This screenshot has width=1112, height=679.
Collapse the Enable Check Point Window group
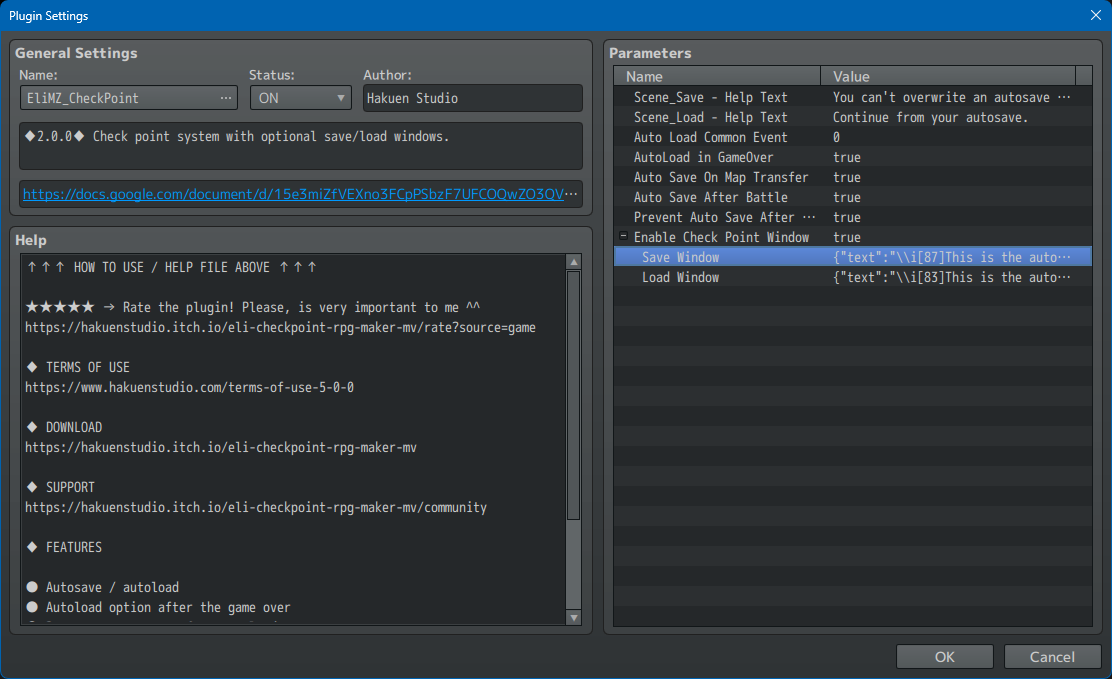(x=623, y=236)
